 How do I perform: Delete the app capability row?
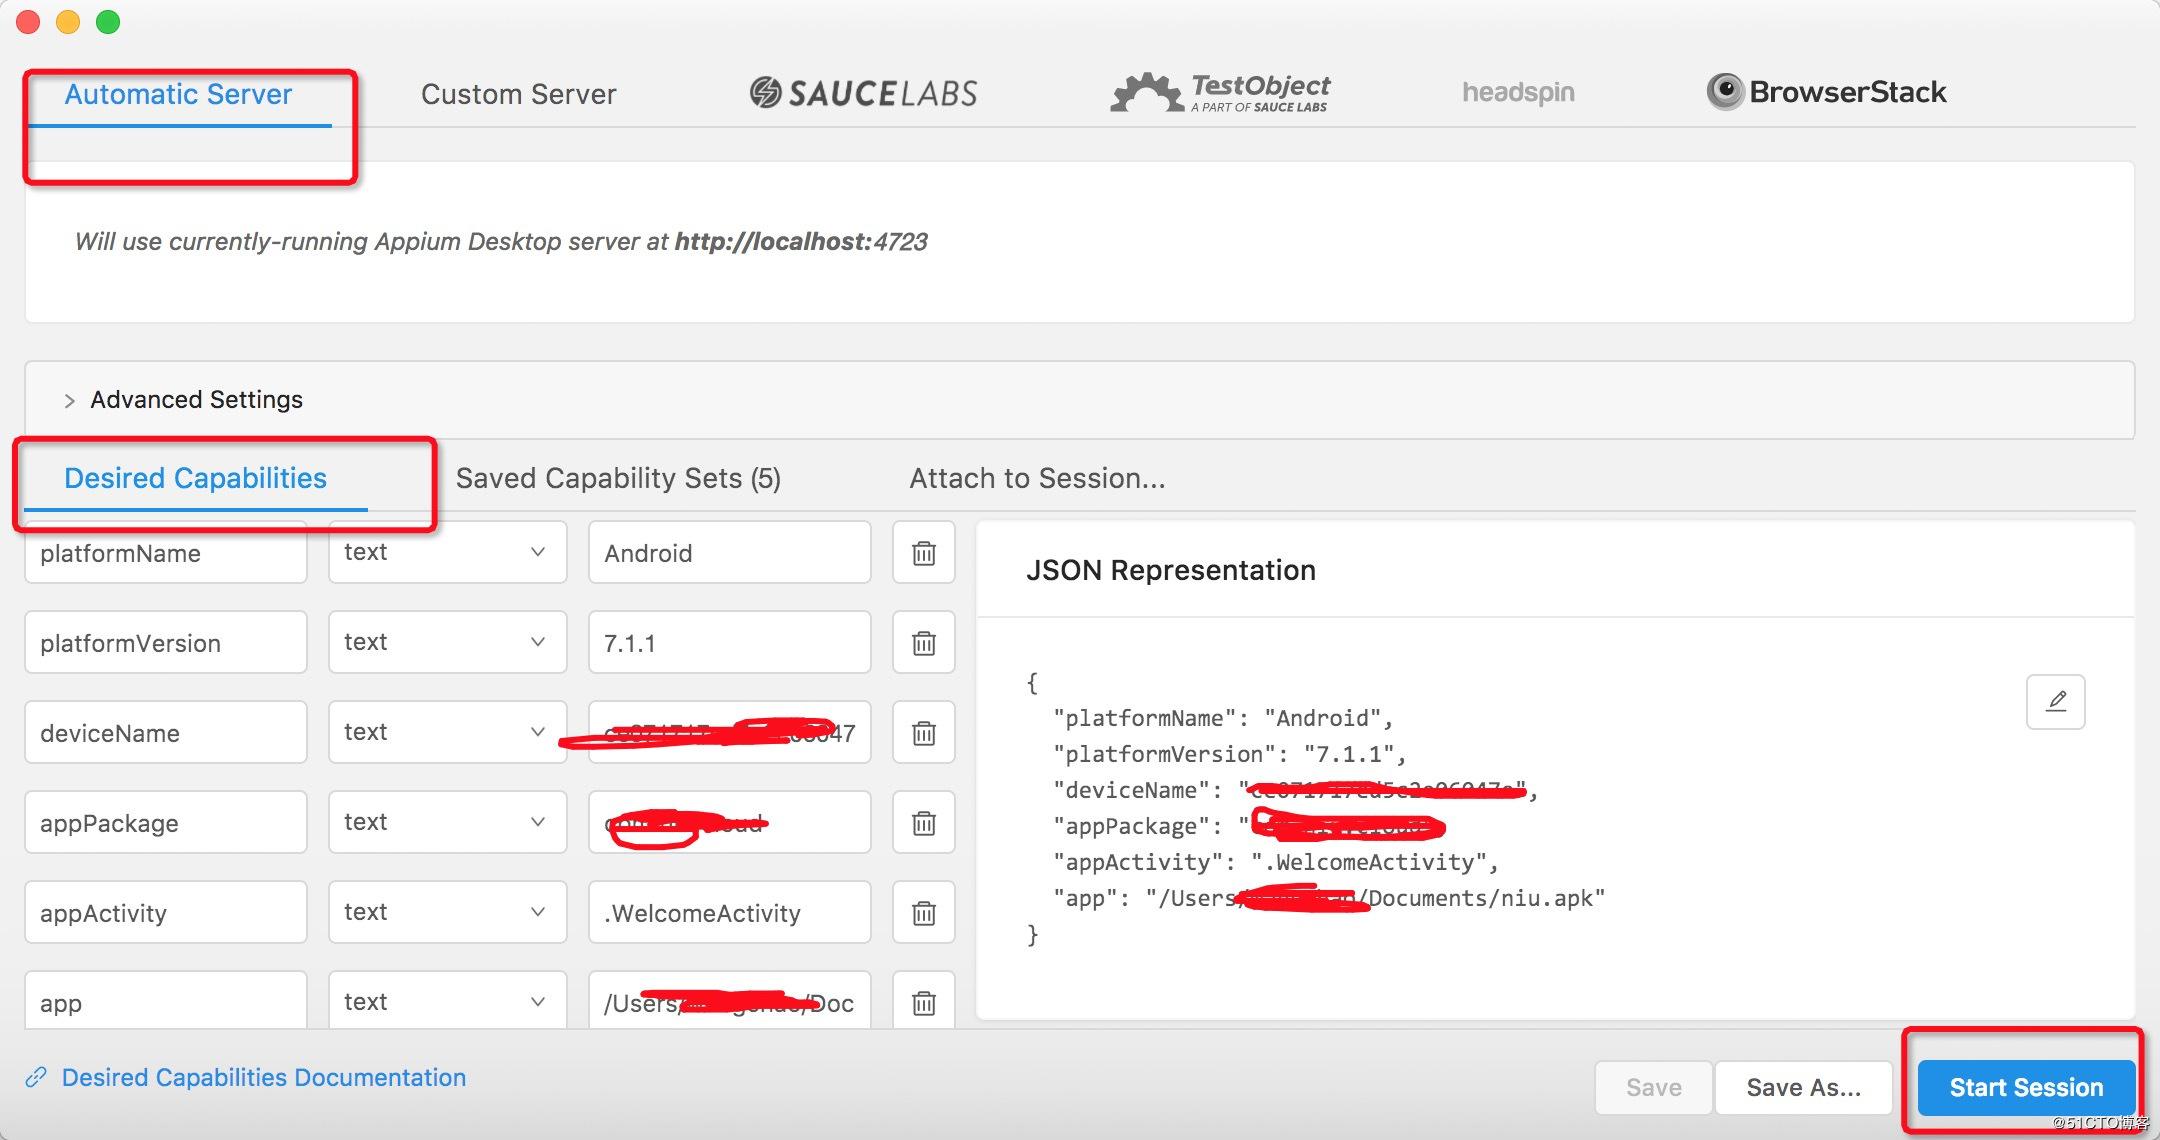(923, 1002)
